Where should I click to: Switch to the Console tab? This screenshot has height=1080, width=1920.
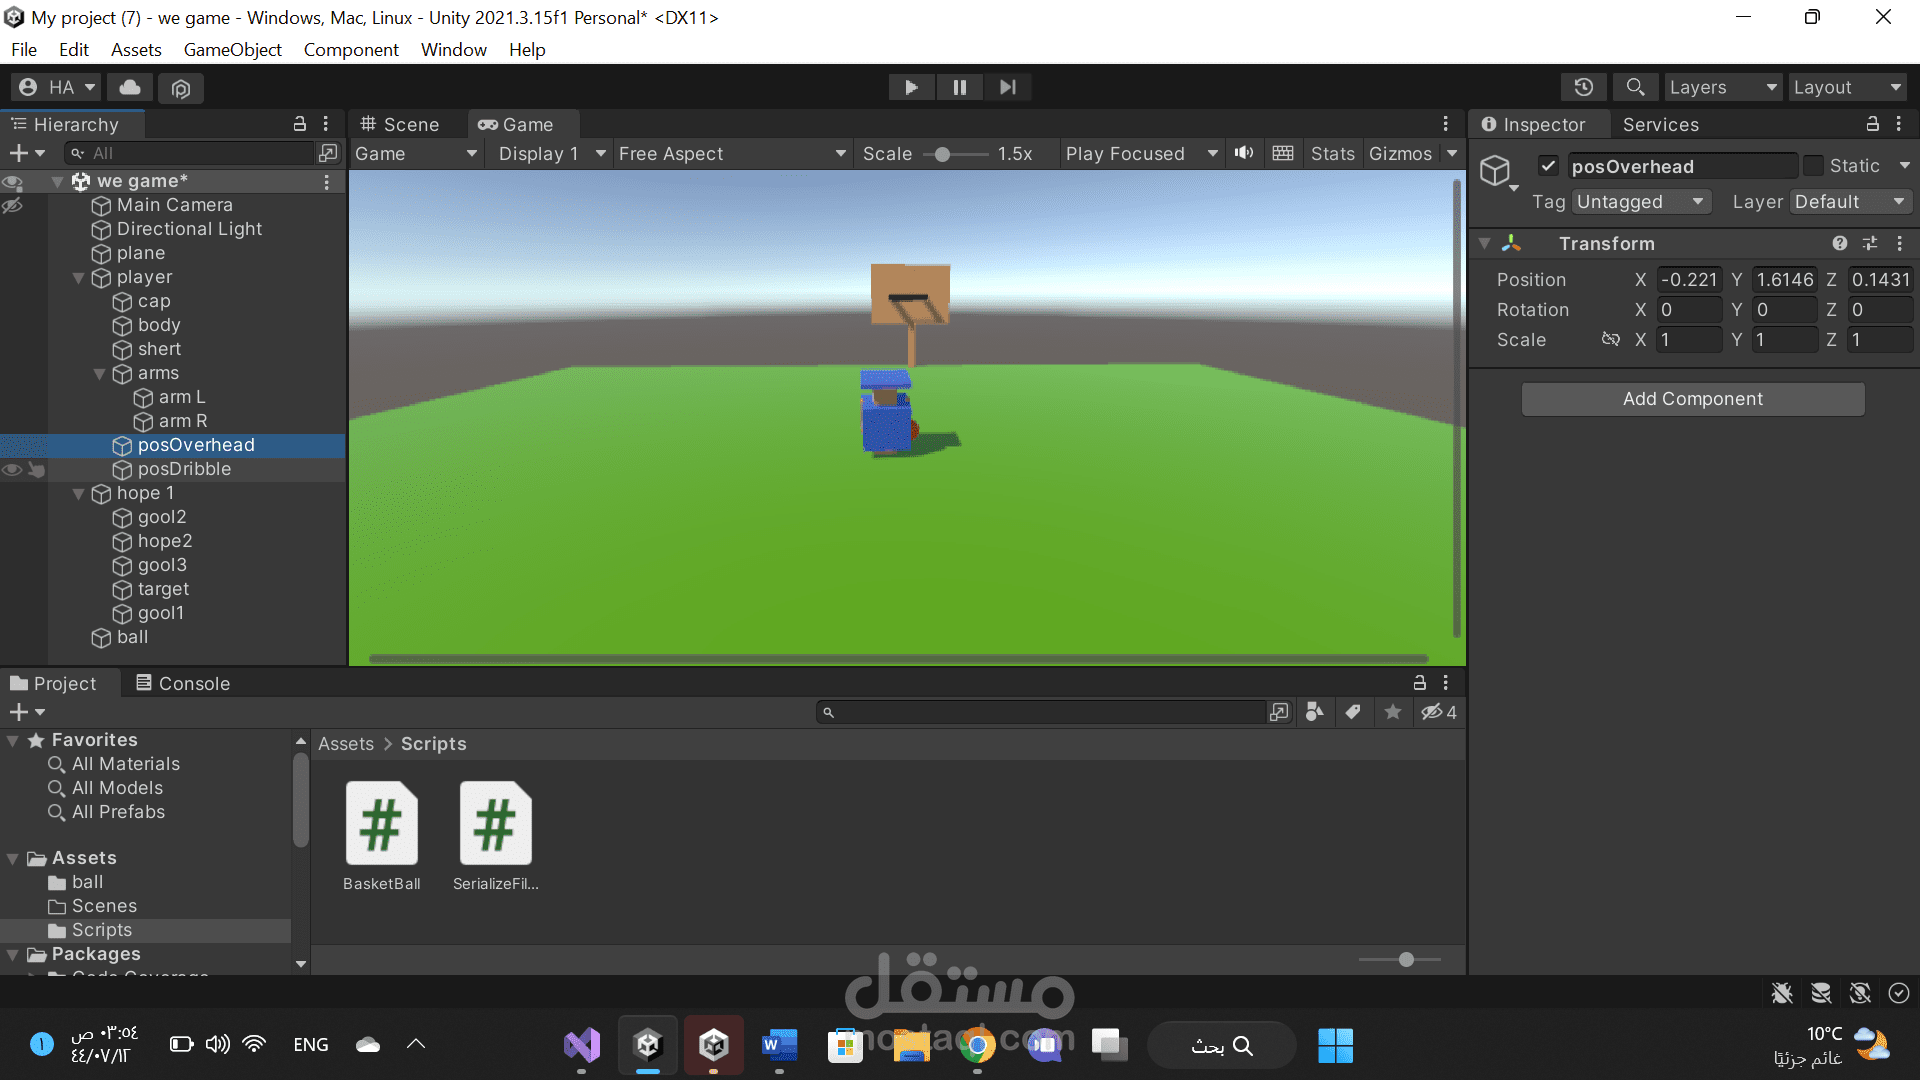click(x=183, y=683)
